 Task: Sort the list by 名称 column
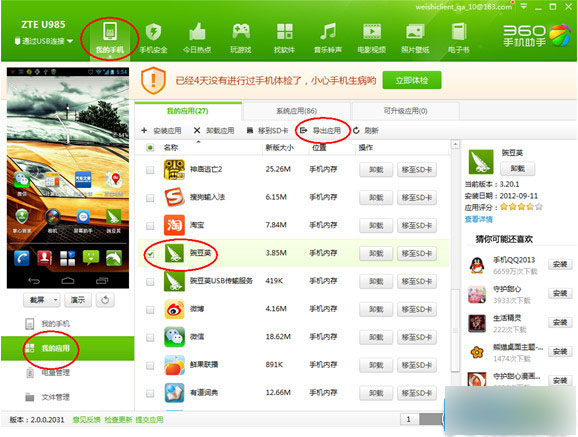[x=171, y=148]
